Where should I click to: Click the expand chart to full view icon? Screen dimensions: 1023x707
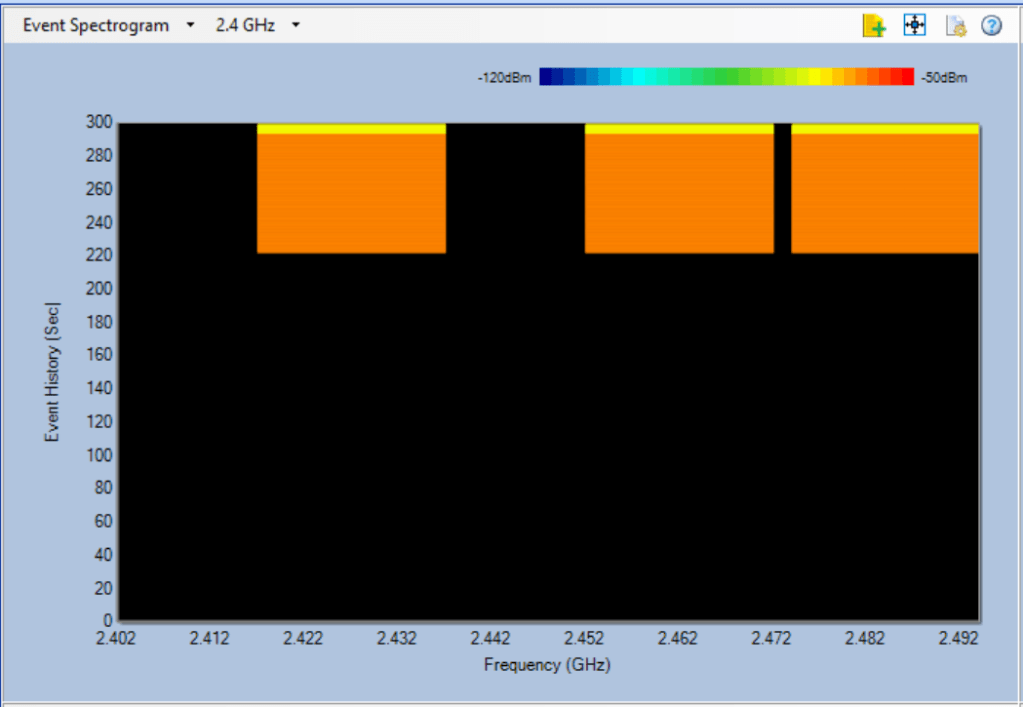tap(914, 26)
